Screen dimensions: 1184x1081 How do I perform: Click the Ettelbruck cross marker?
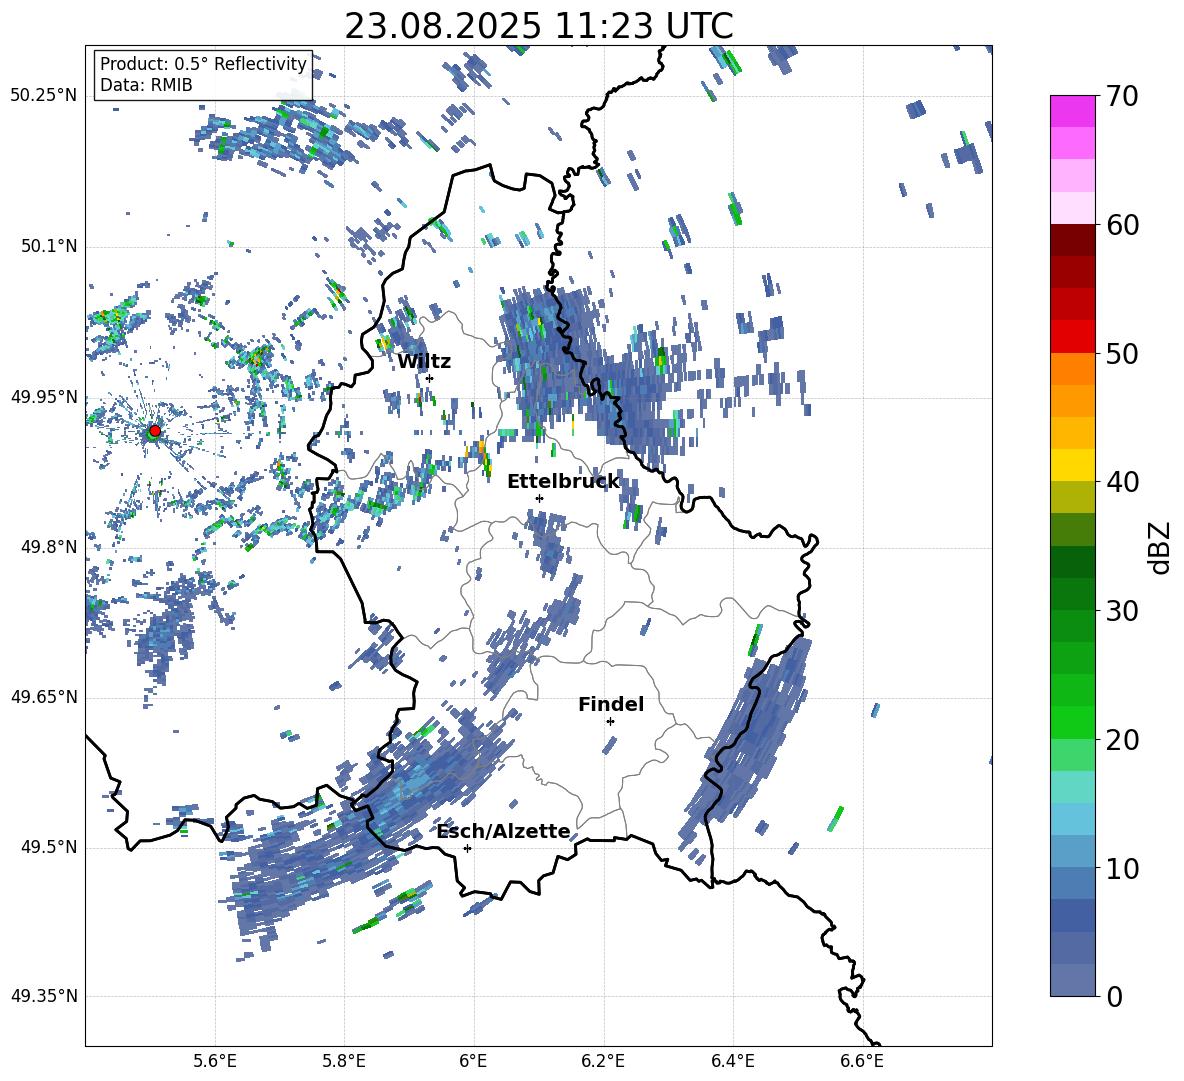point(539,498)
